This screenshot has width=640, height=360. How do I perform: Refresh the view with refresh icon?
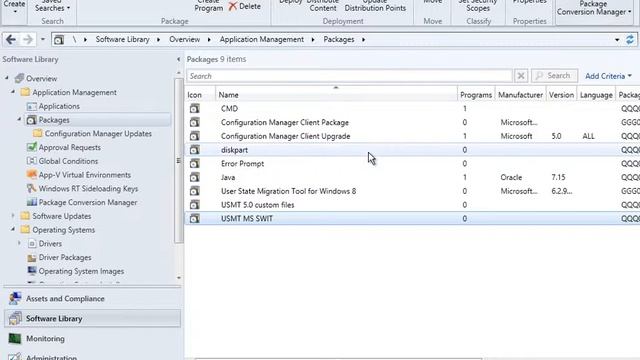click(x=630, y=40)
